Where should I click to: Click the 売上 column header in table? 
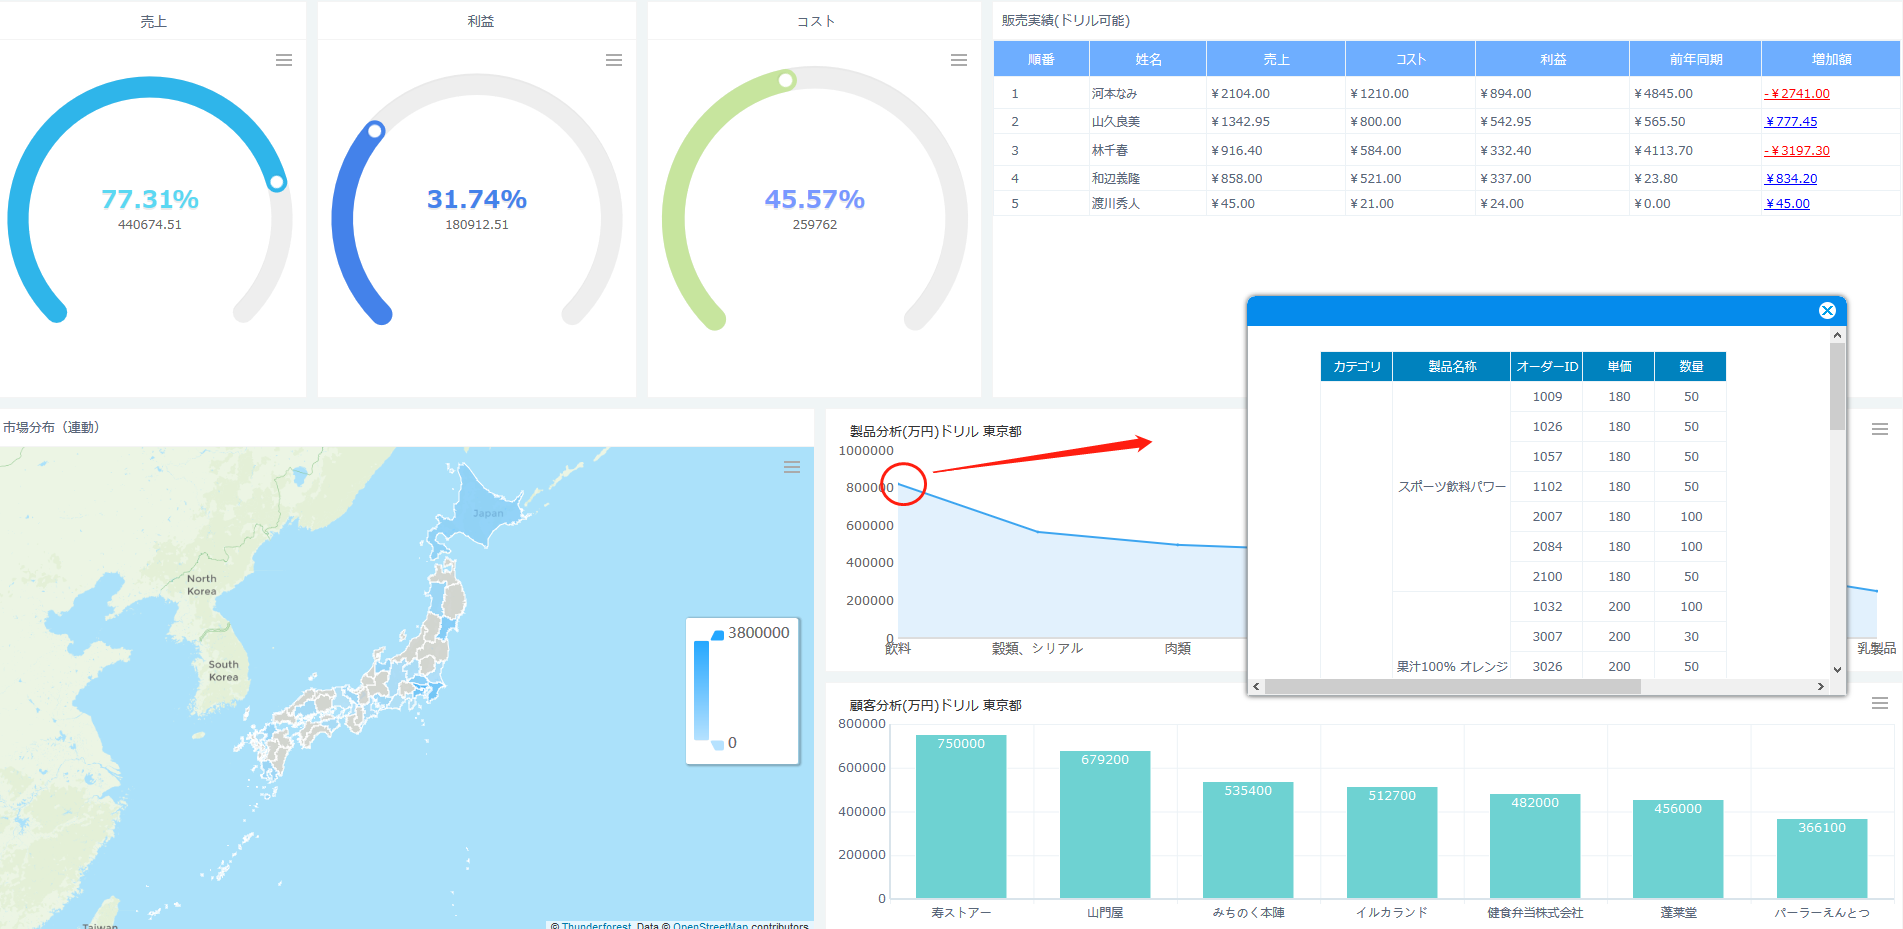1276,59
